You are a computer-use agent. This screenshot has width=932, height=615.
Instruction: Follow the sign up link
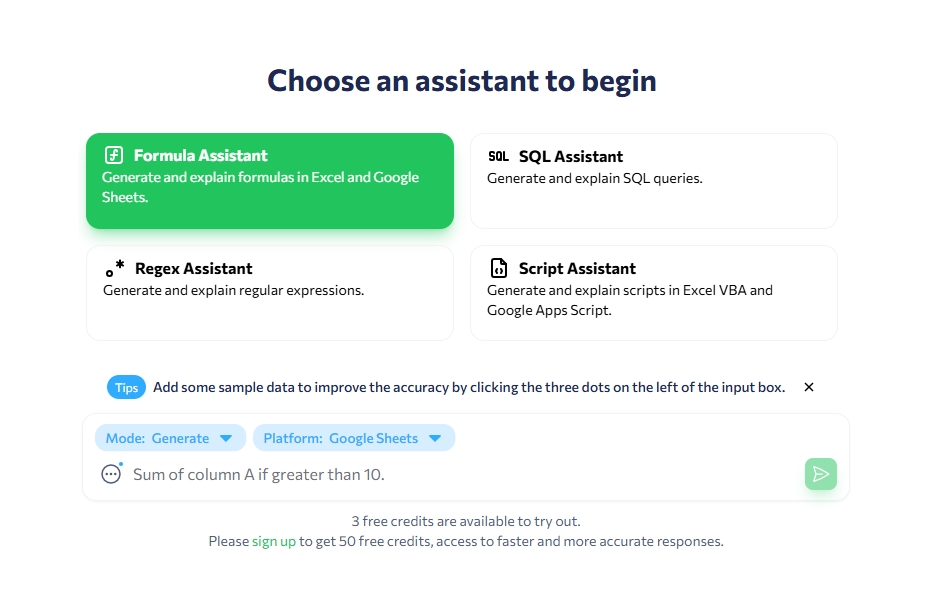(x=273, y=541)
